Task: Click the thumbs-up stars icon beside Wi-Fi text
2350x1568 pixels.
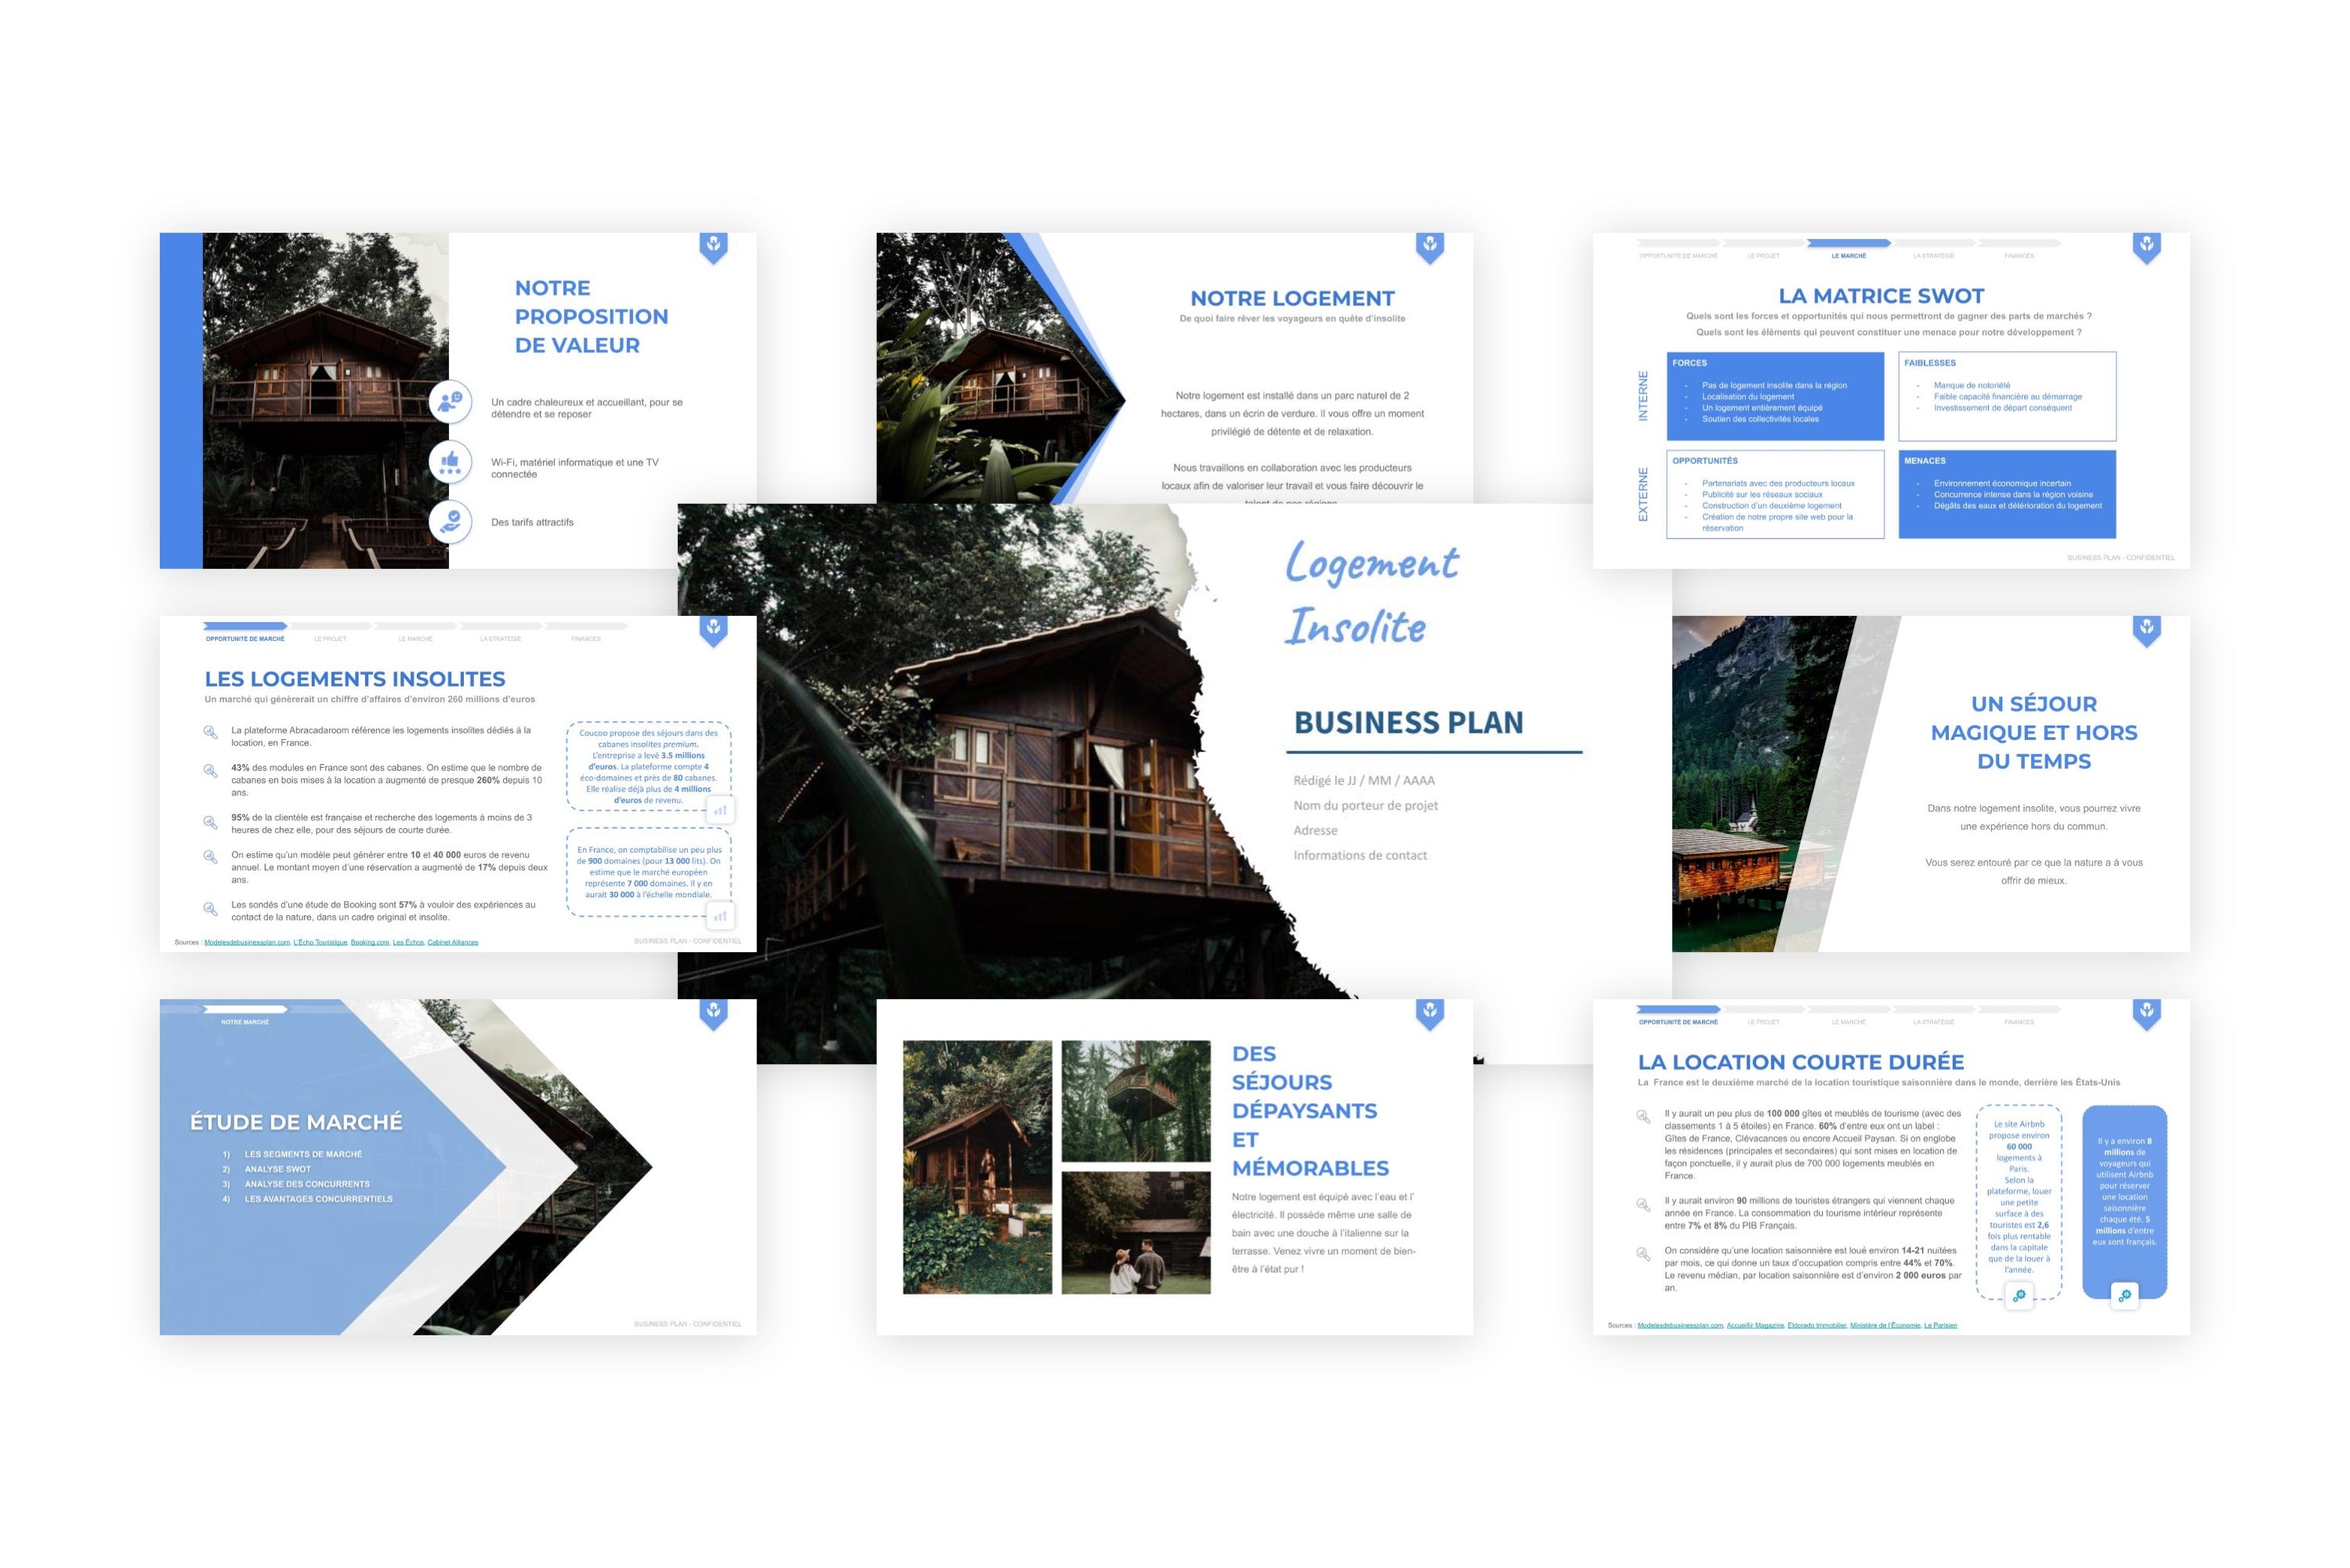Action: click(x=450, y=462)
